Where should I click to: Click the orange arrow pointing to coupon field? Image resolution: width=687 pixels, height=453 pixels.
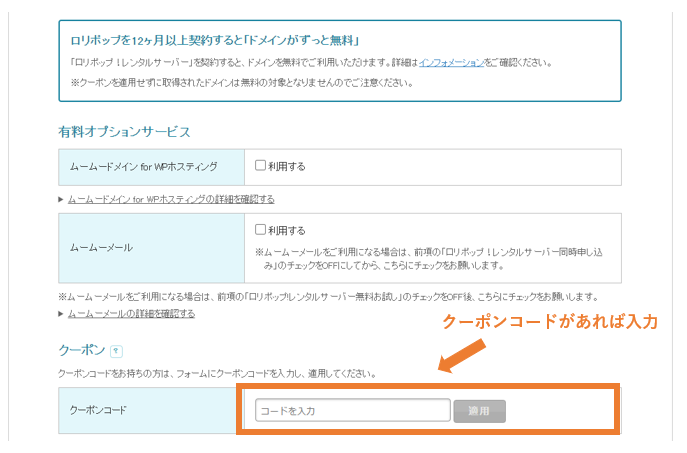pyautogui.click(x=463, y=357)
